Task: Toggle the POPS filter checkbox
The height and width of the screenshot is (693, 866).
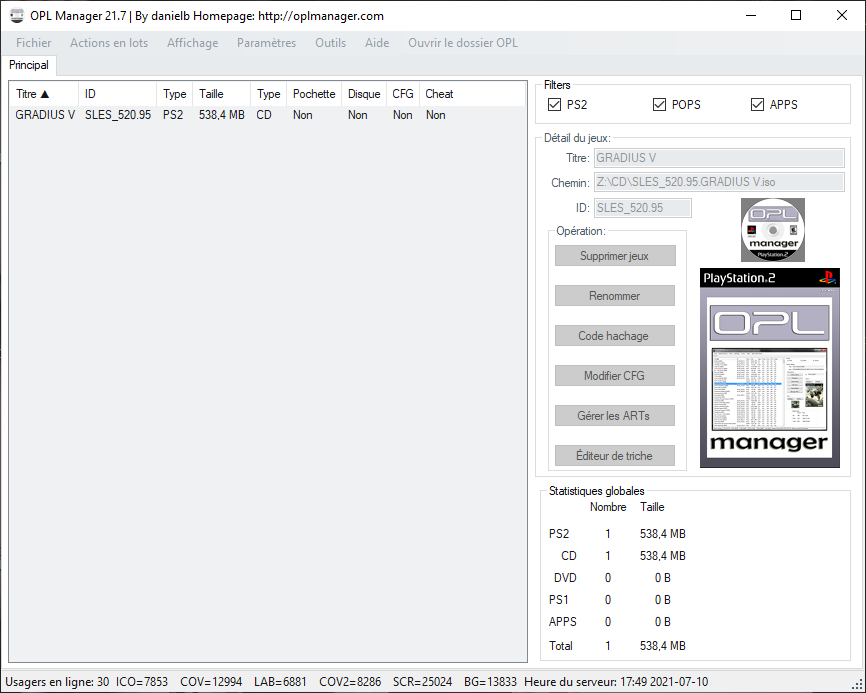Action: [659, 104]
